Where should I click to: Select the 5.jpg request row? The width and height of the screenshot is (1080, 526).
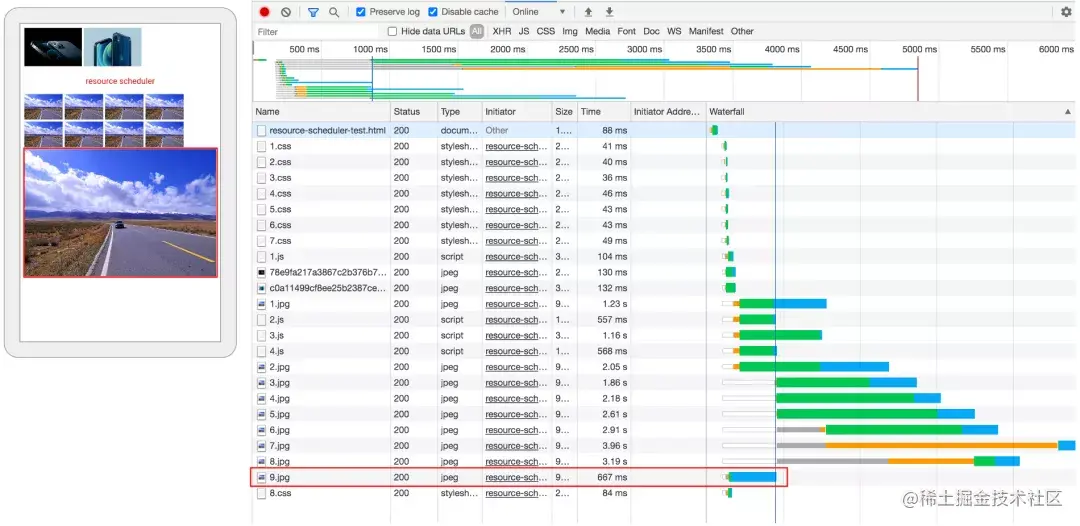pos(664,414)
